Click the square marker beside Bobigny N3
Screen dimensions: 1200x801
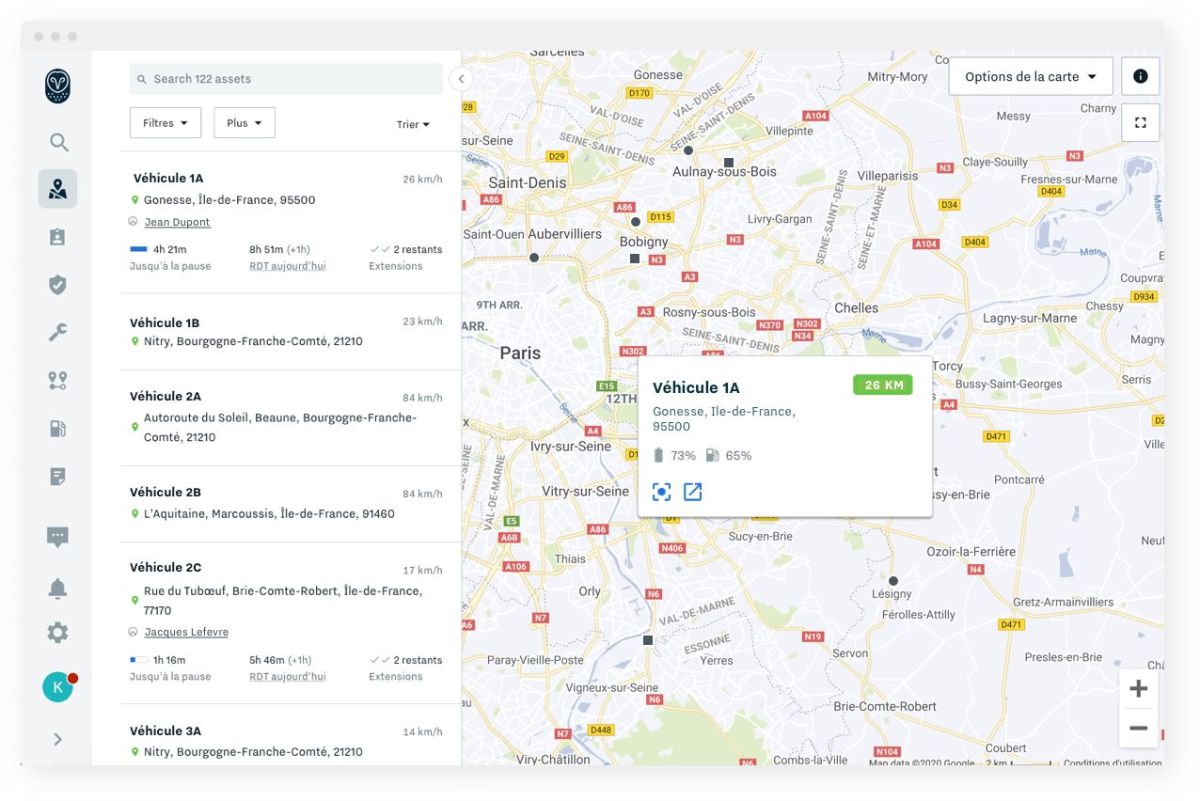point(634,258)
